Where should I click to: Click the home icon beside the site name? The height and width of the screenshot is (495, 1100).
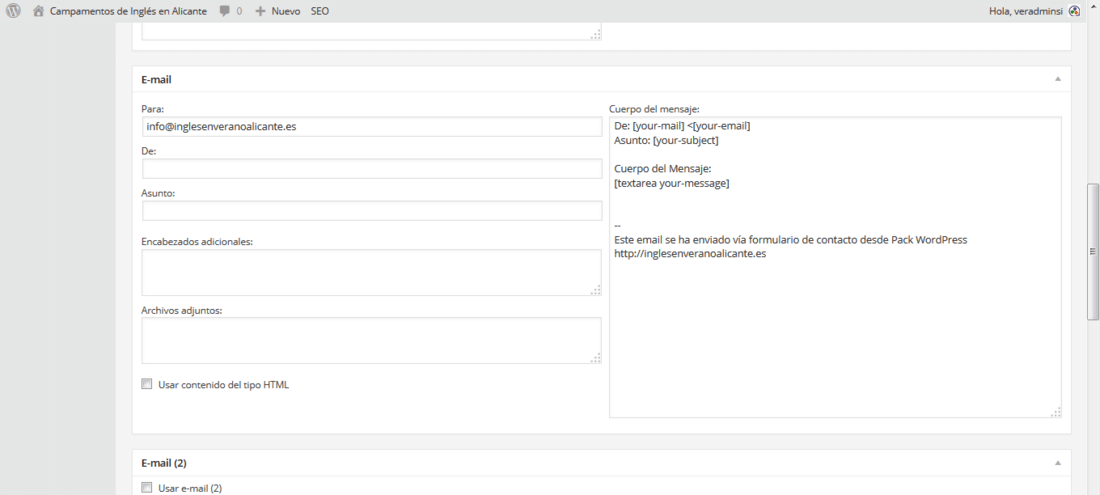point(39,11)
